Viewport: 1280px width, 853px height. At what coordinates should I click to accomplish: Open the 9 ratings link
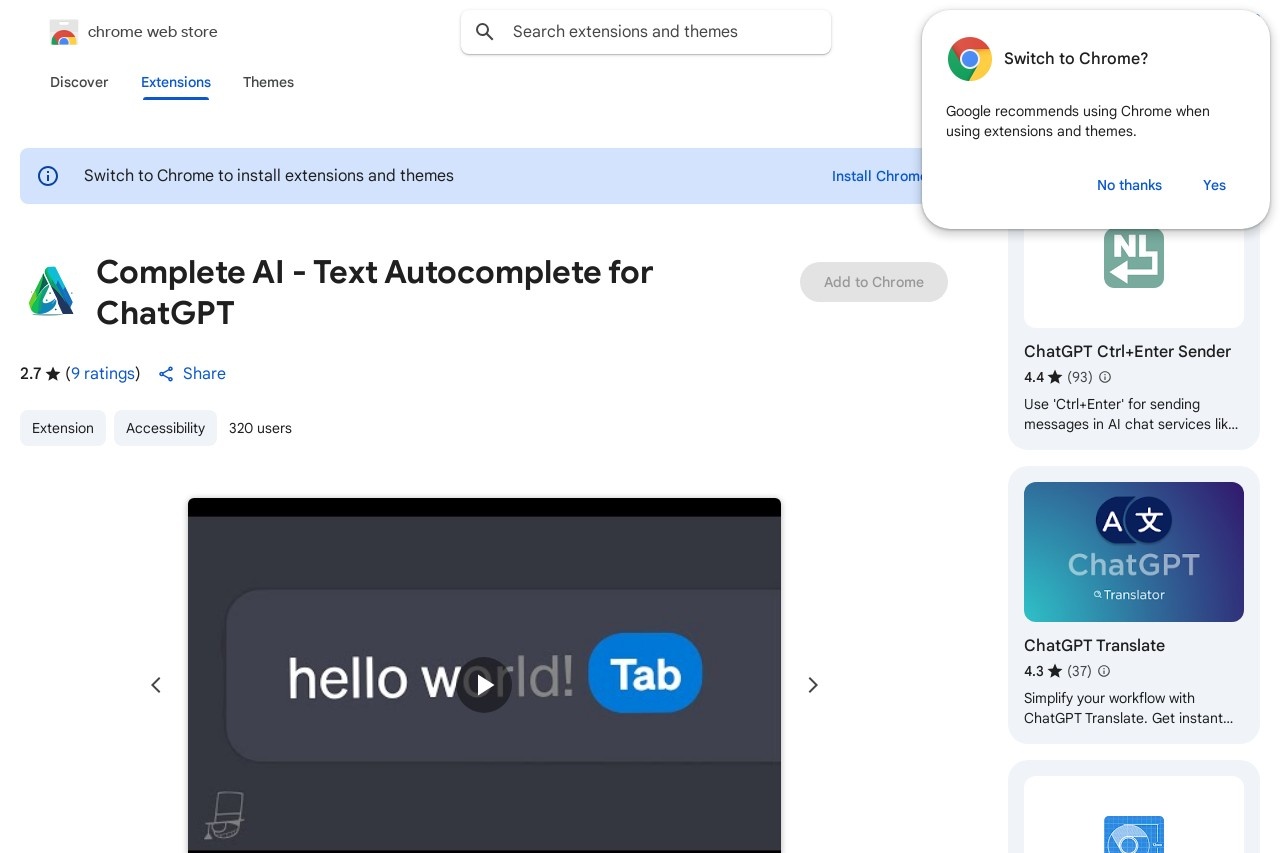point(103,374)
